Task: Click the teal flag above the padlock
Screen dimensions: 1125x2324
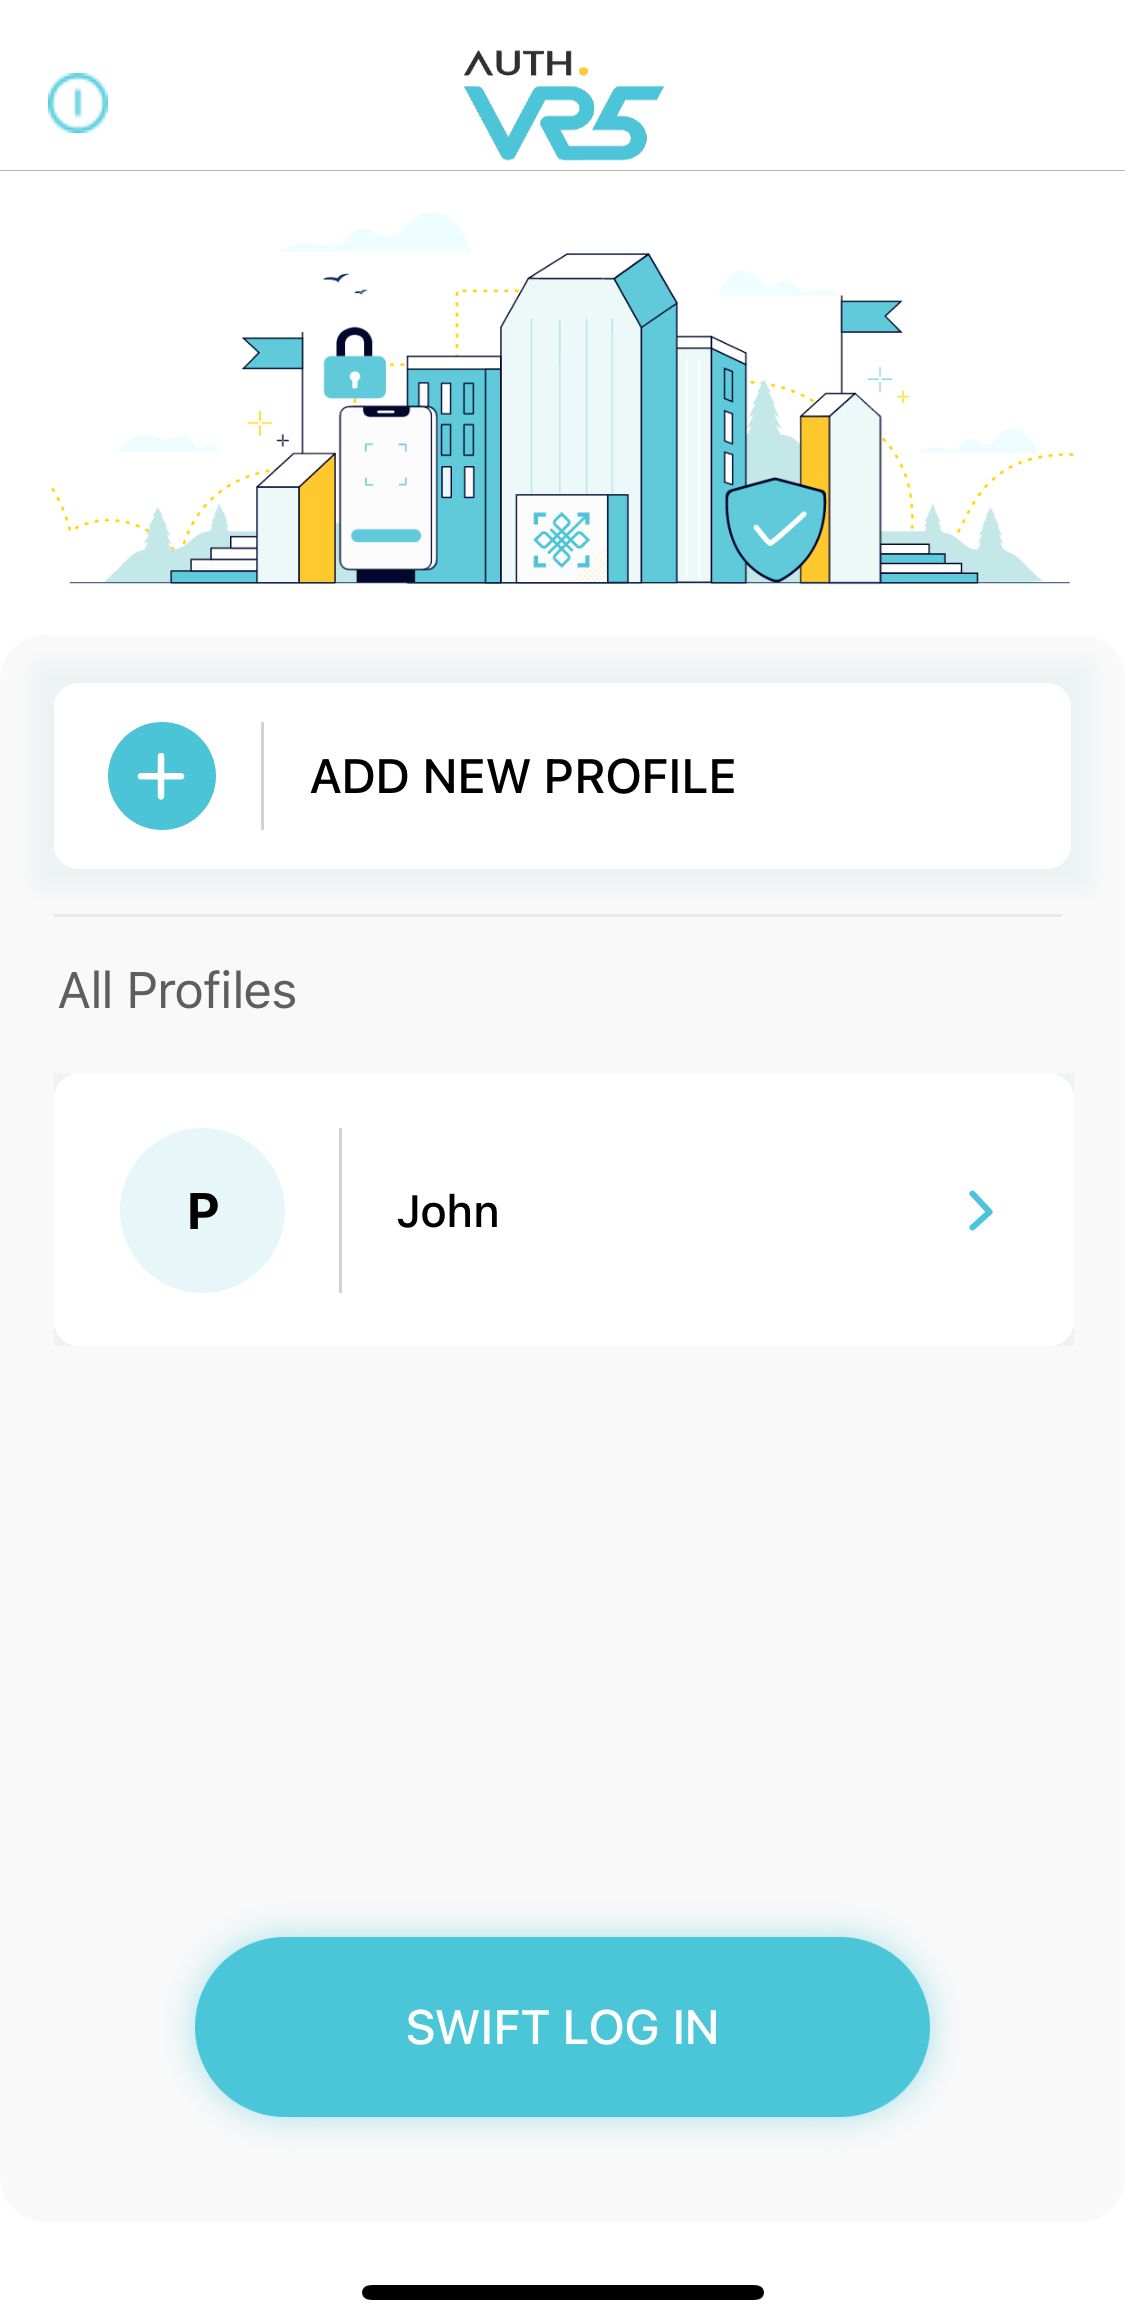Action: click(275, 352)
